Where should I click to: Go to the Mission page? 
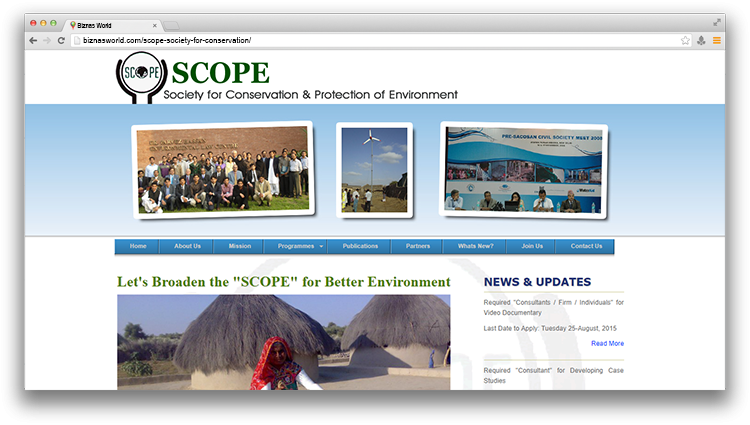(x=239, y=246)
